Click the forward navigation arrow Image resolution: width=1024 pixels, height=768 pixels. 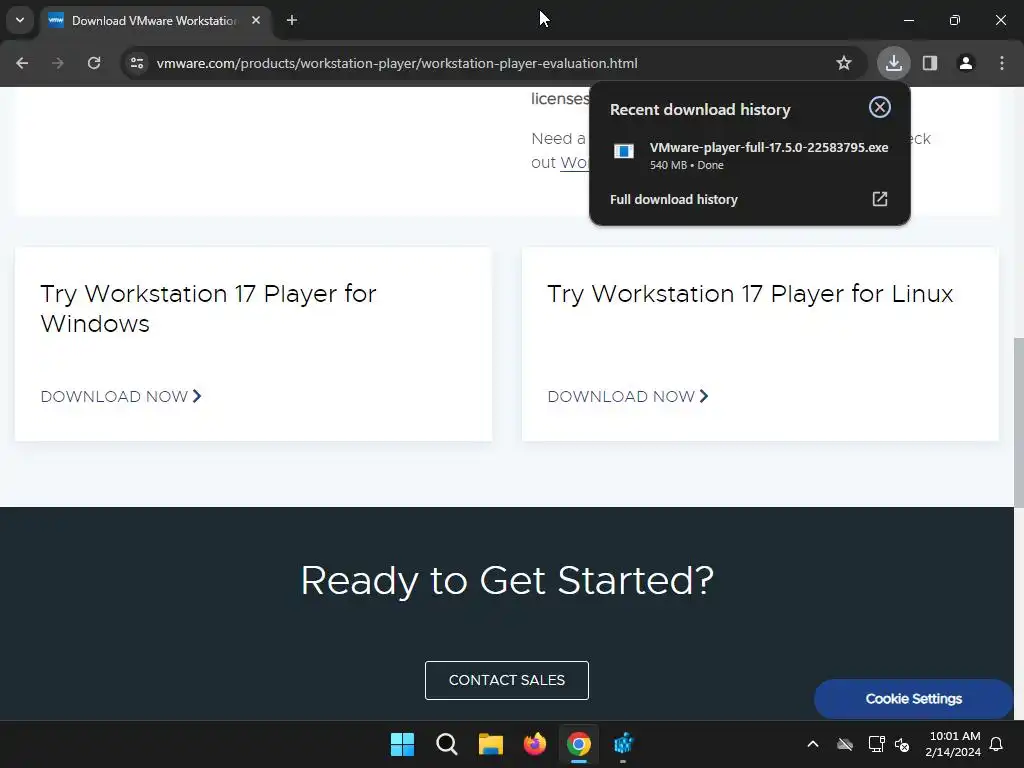[x=58, y=63]
